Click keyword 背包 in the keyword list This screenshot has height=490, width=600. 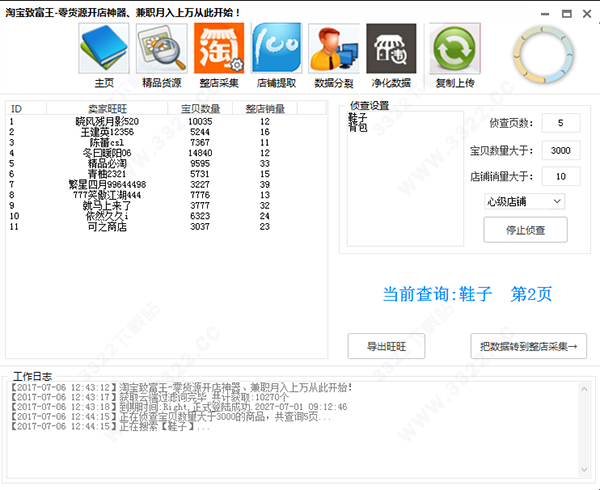coord(358,127)
